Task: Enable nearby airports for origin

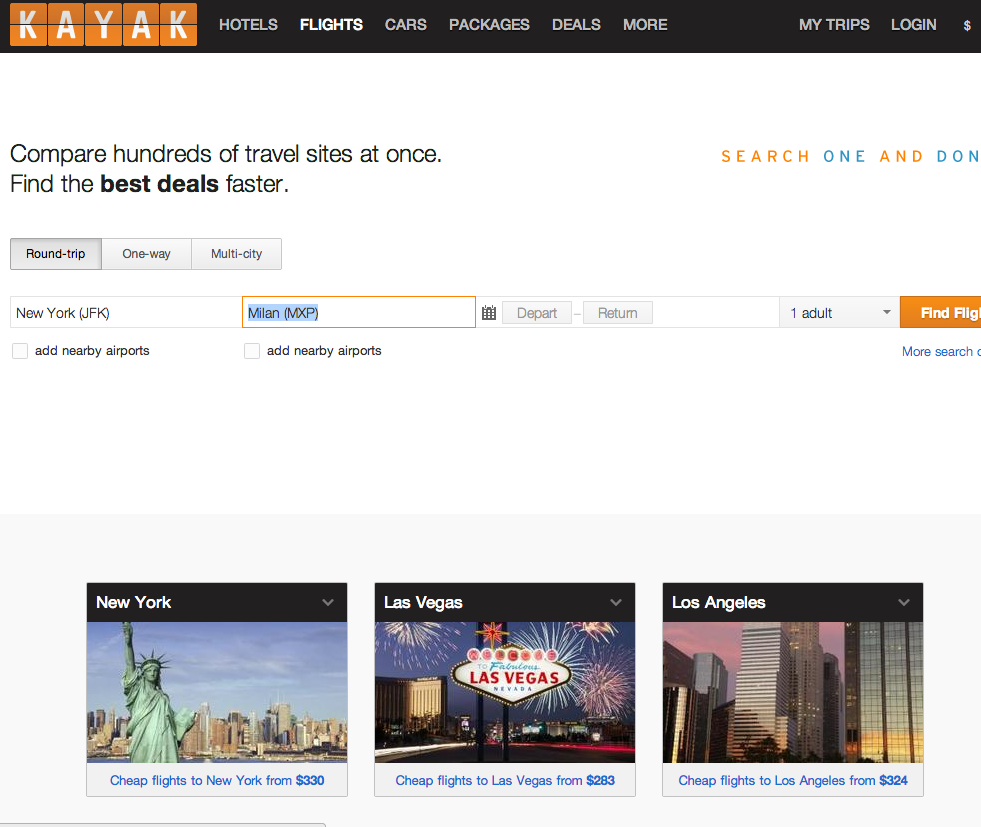Action: (x=20, y=351)
